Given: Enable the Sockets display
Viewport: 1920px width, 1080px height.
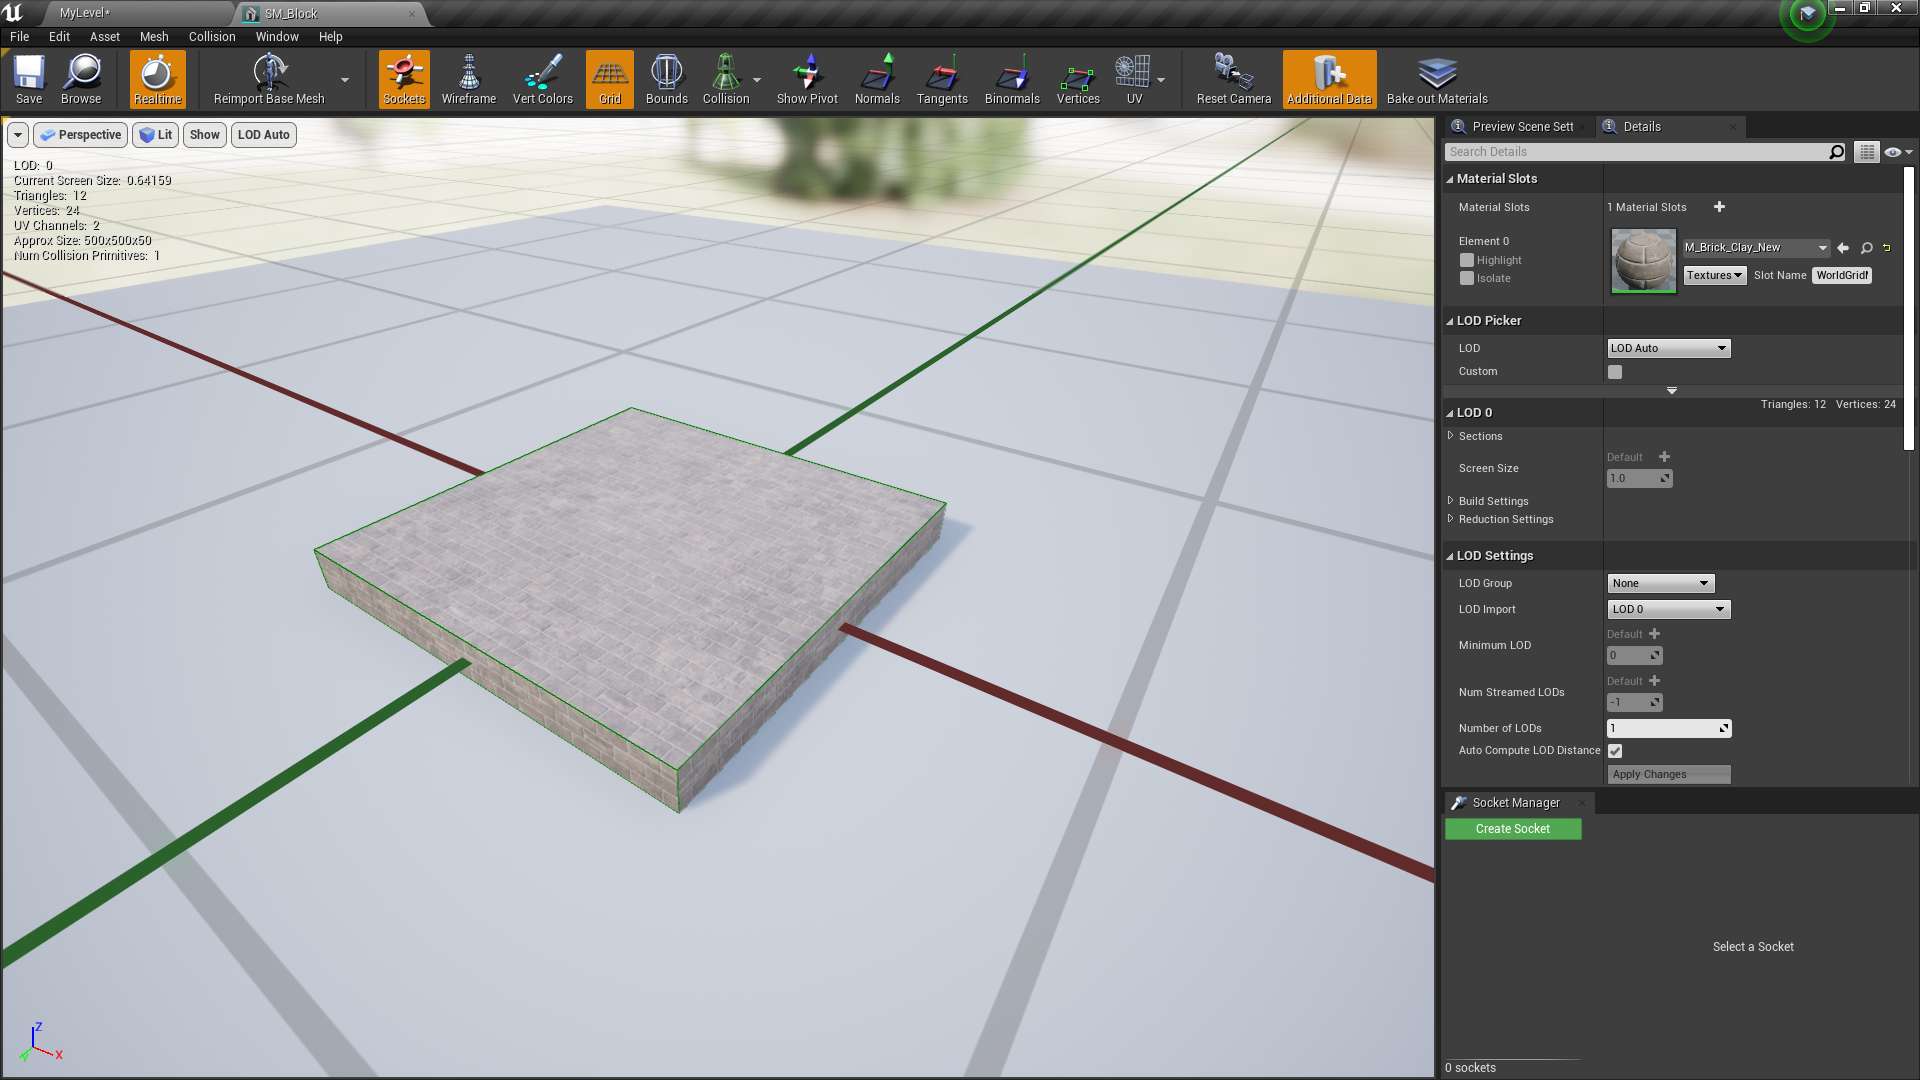Looking at the screenshot, I should coord(403,79).
